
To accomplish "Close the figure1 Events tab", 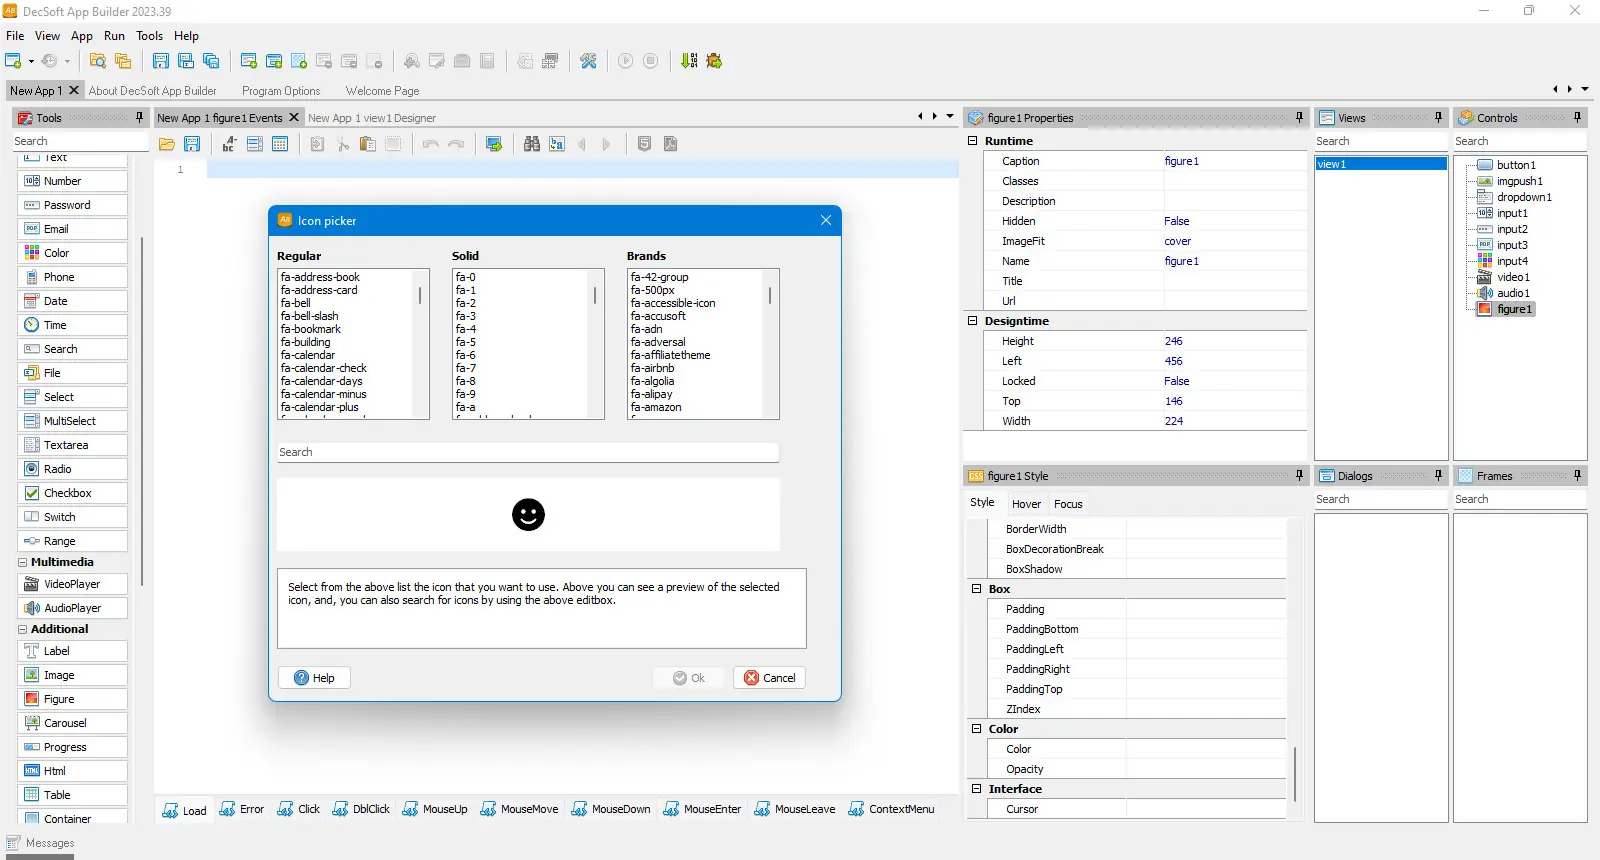I will tap(294, 117).
